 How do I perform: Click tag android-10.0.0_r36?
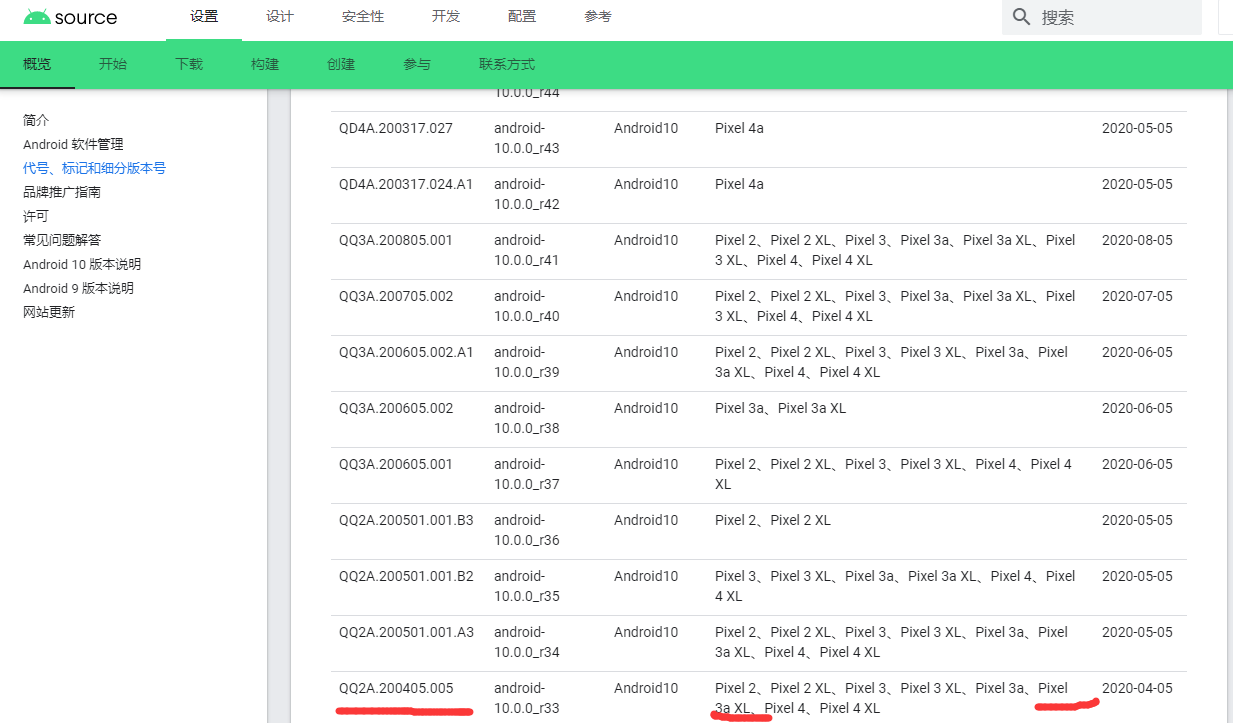527,530
